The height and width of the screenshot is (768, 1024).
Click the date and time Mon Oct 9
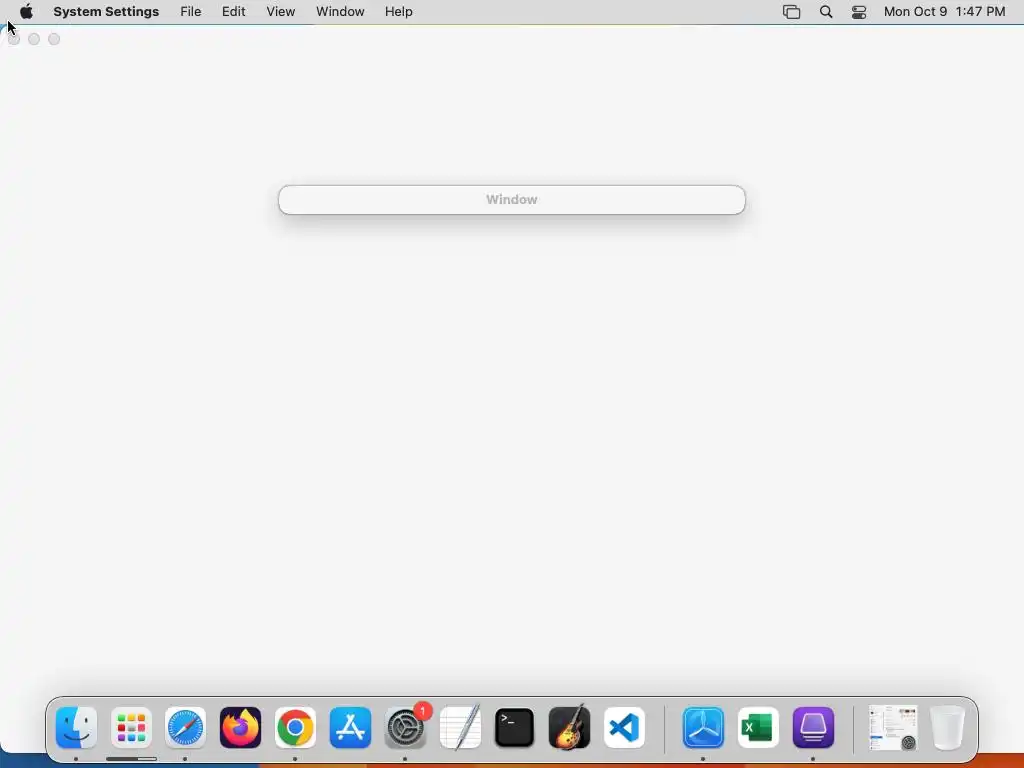(944, 12)
